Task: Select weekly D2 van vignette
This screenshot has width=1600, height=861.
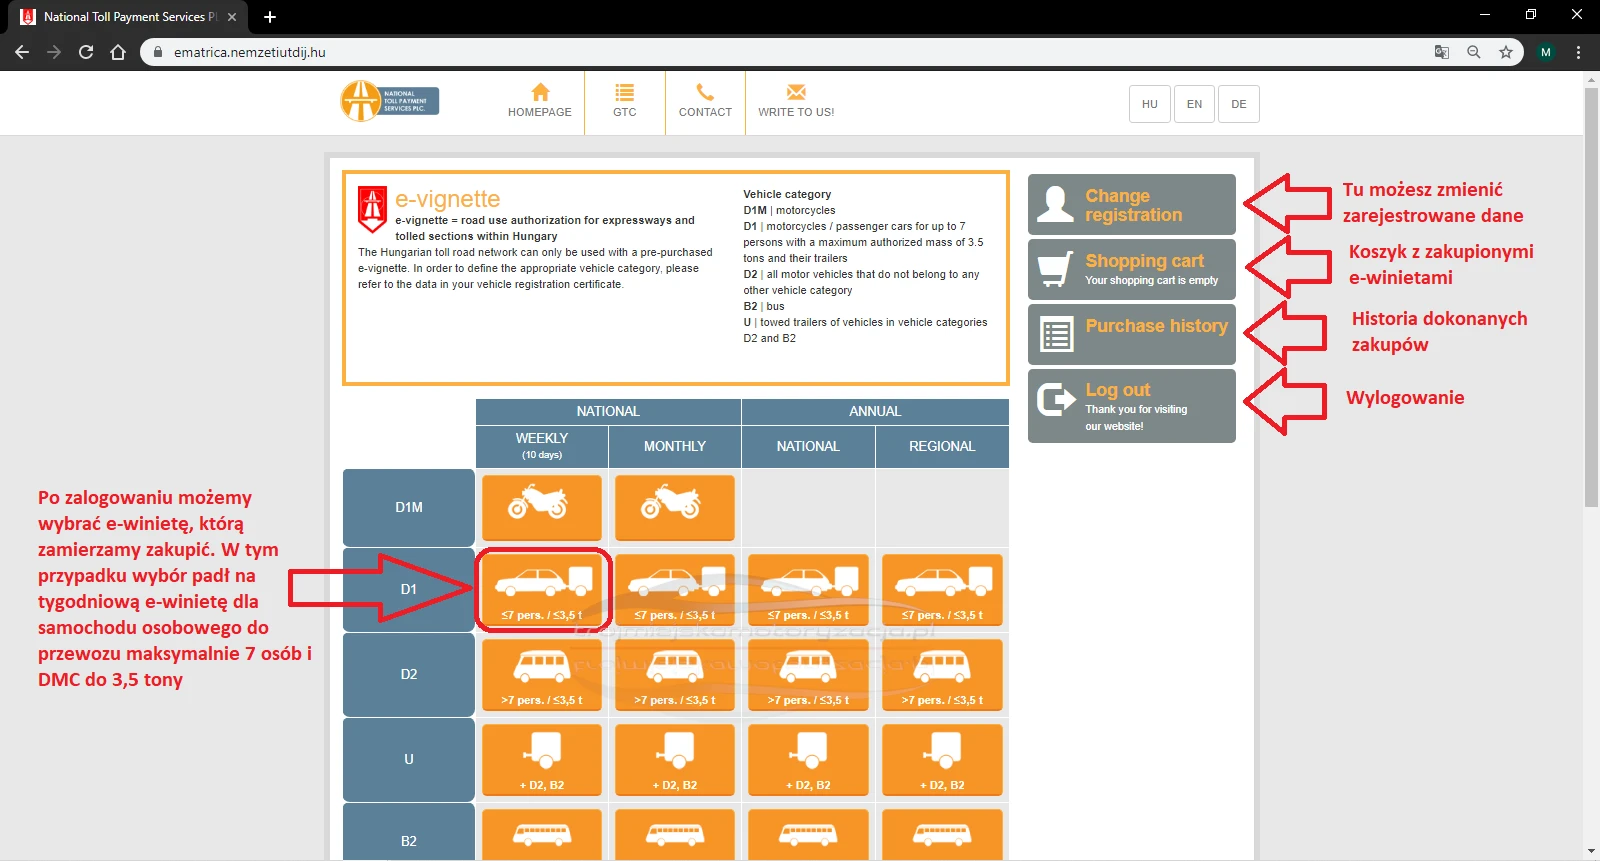Action: coord(542,675)
